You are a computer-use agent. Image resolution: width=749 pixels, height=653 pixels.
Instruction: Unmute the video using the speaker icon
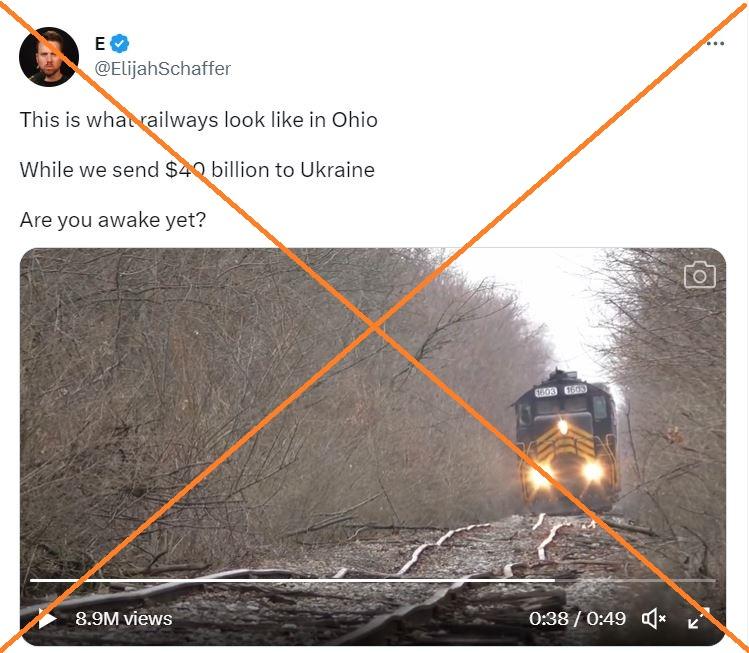click(653, 619)
